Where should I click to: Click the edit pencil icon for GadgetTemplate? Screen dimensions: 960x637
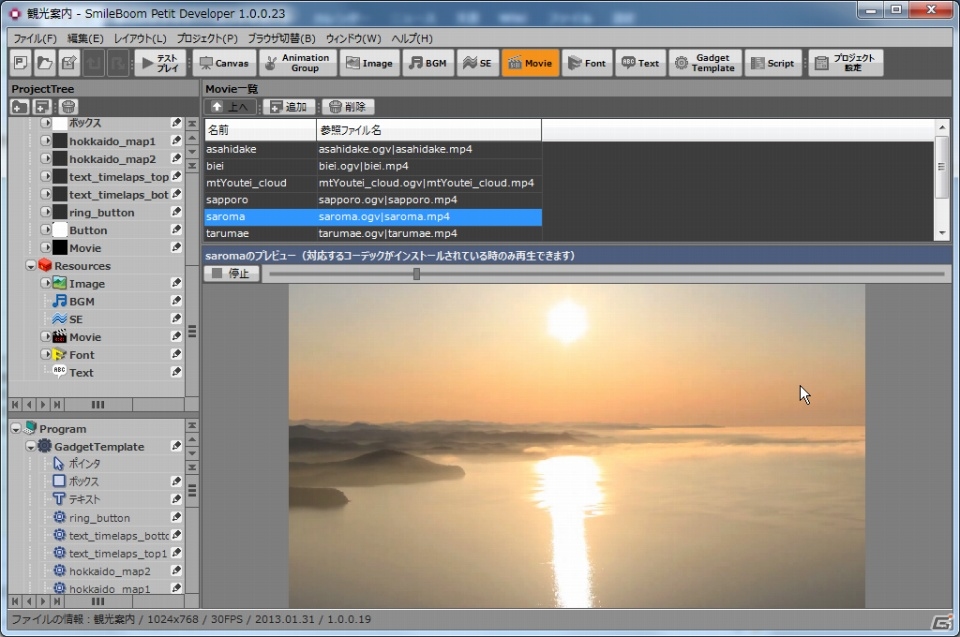coord(176,445)
